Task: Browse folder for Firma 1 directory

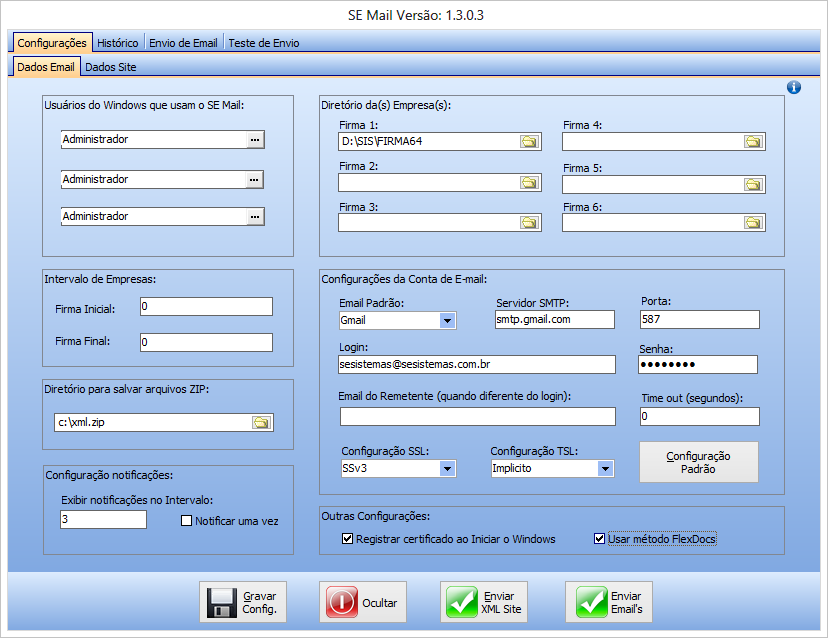Action: click(528, 142)
